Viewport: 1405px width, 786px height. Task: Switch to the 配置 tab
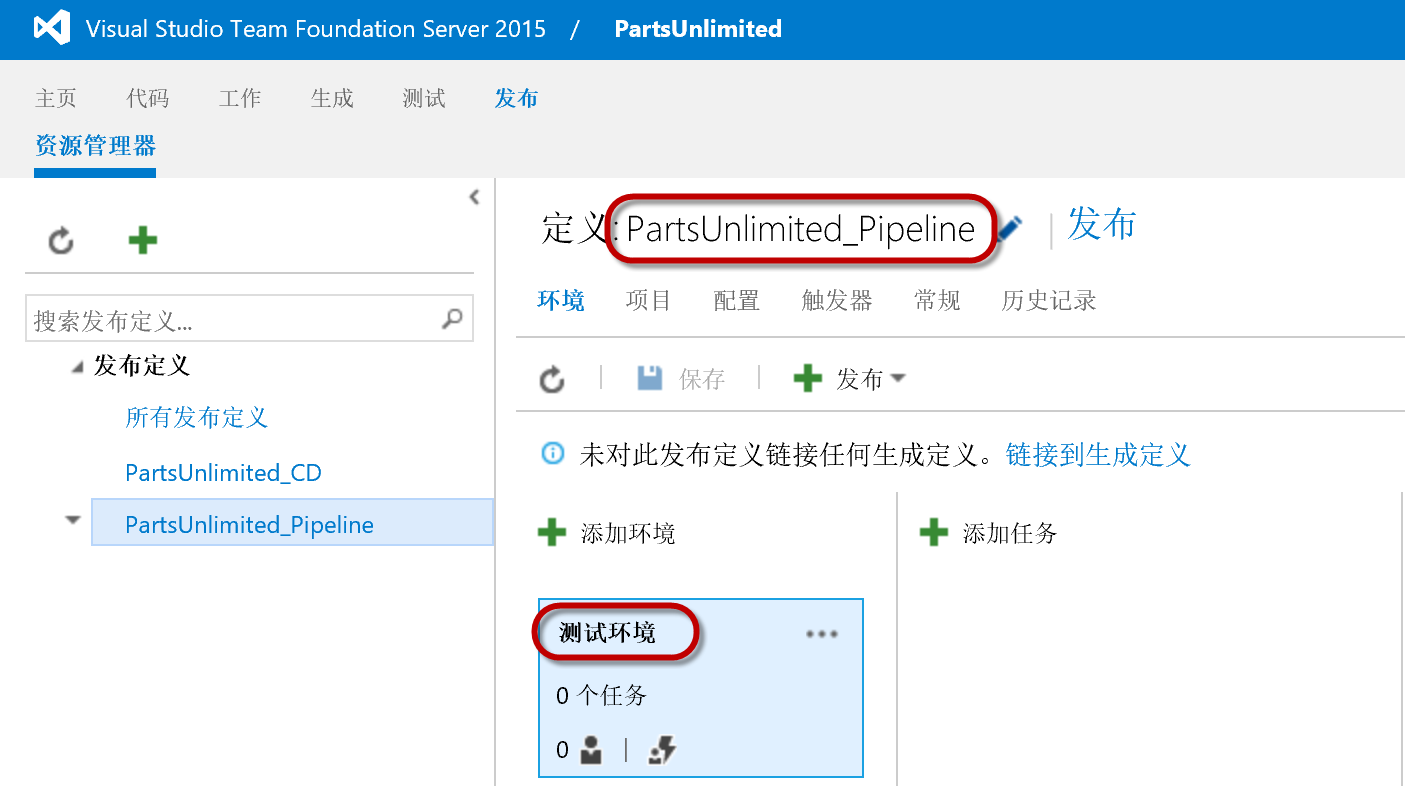(737, 300)
